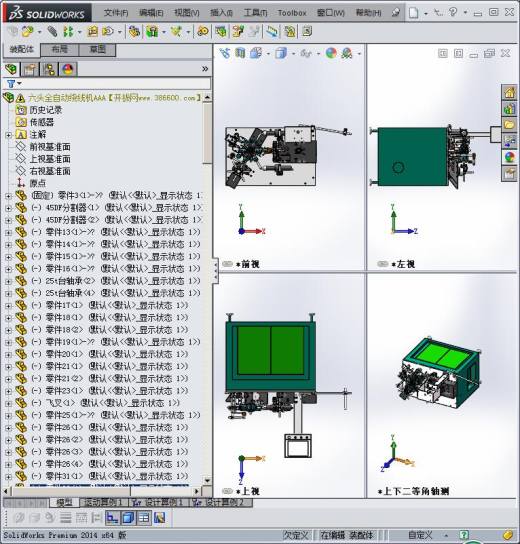Toggle the four-view viewport layout button
The height and width of the screenshot is (544, 520).
[x=144, y=518]
